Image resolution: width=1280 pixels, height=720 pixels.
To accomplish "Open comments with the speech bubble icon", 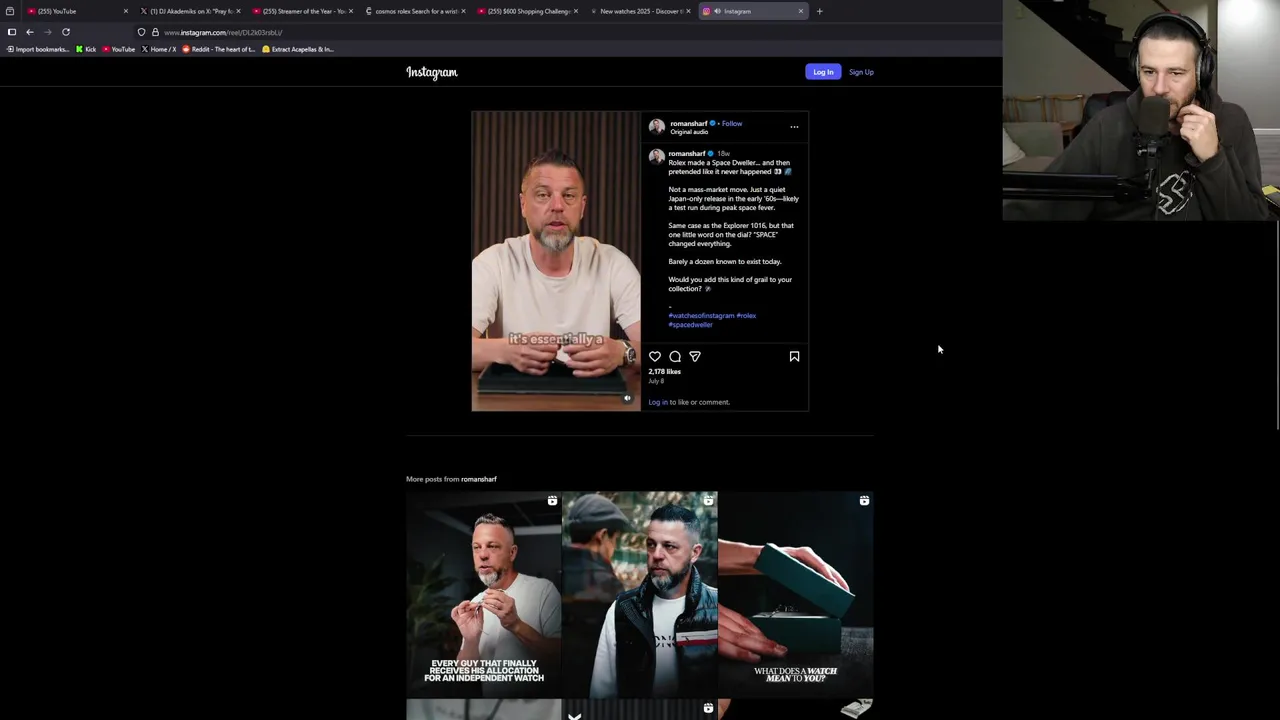I will 675,356.
